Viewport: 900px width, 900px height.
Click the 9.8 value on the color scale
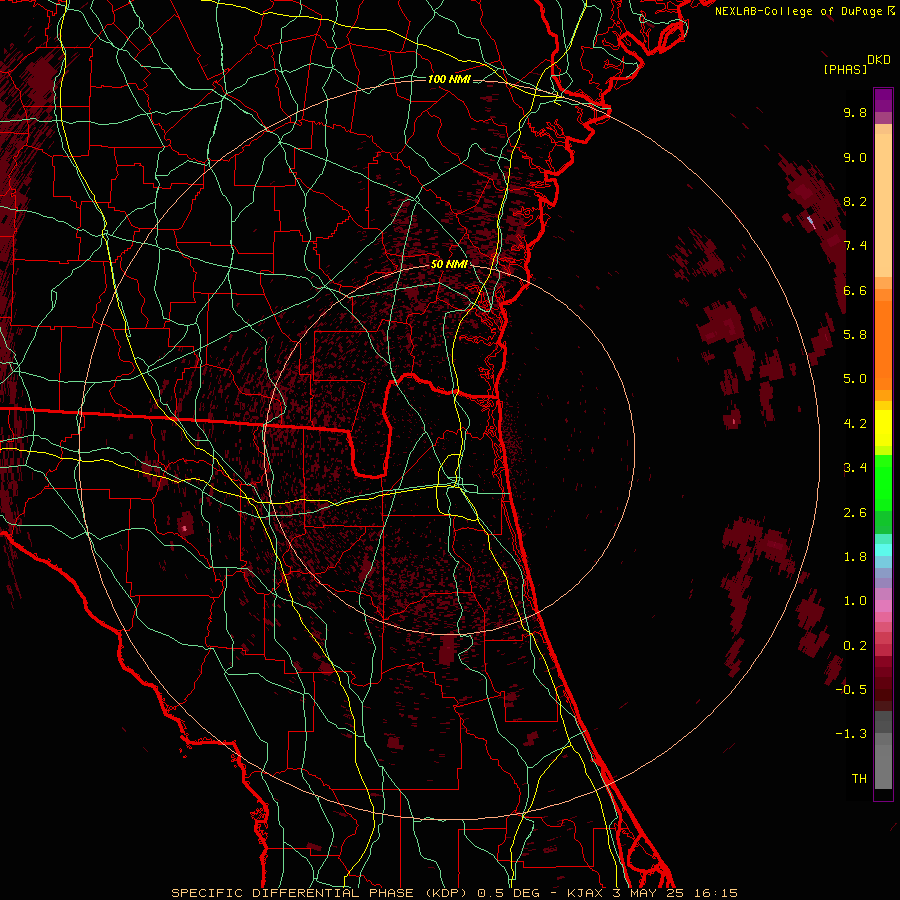855,112
